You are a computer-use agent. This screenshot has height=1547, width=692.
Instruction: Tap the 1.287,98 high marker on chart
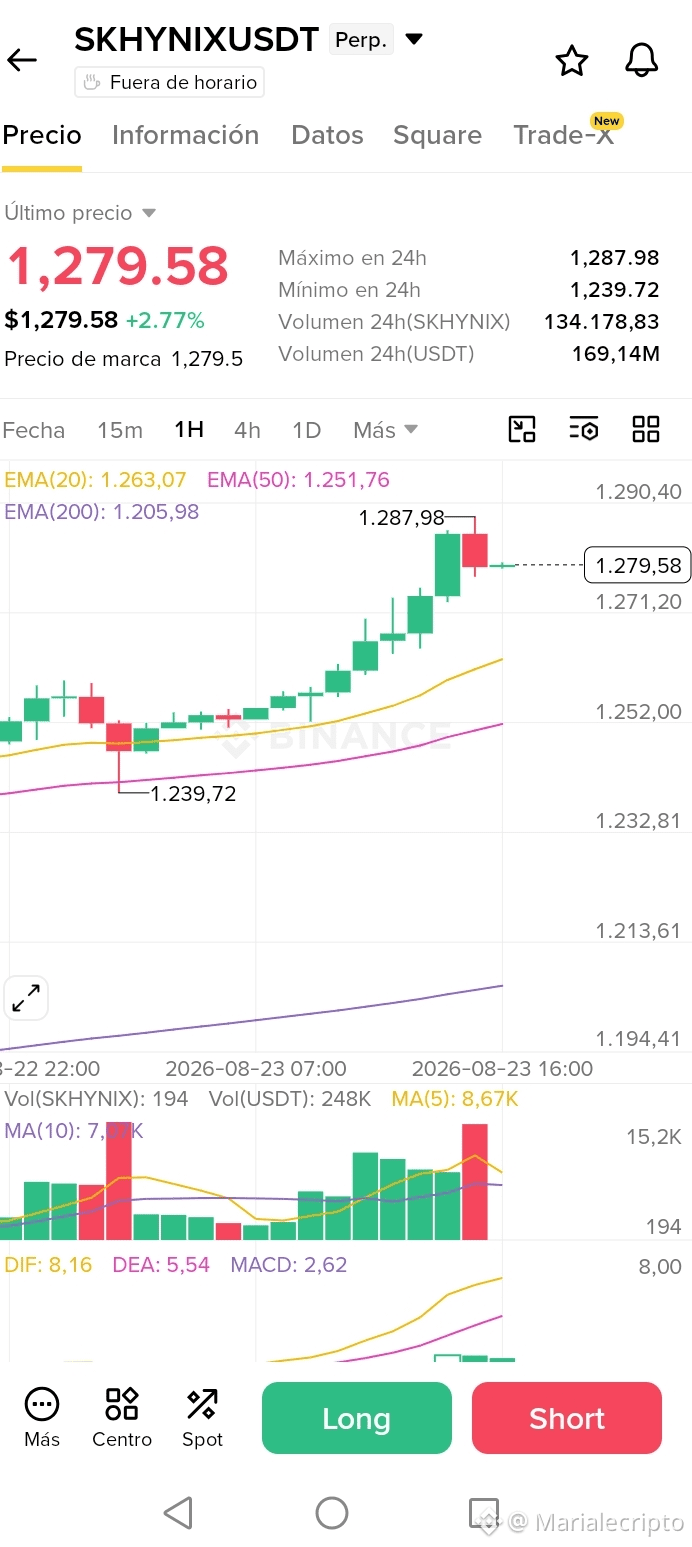pos(401,518)
